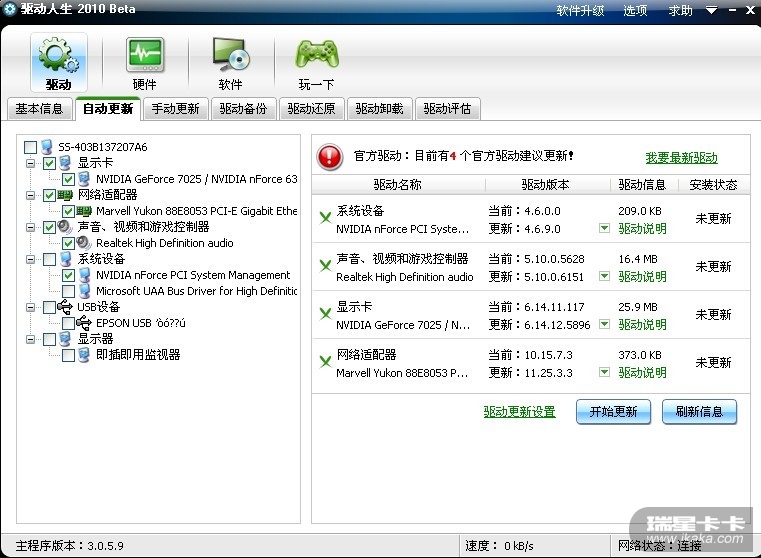The image size is (761, 558).
Task: Click the 安装状态 column header
Action: pyautogui.click(x=713, y=185)
